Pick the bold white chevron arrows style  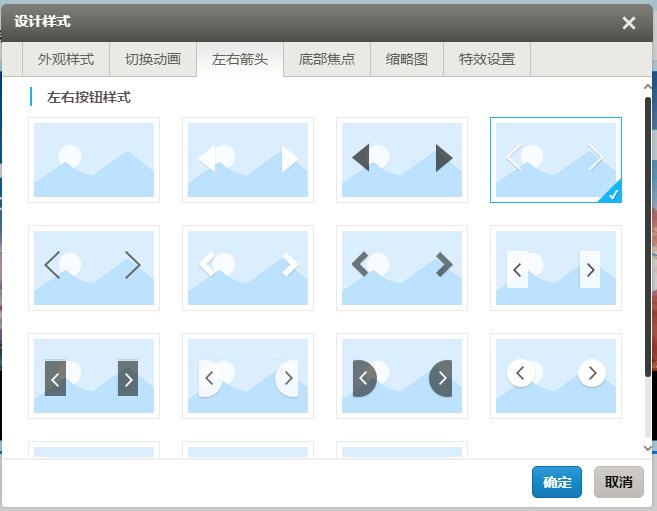click(x=248, y=267)
